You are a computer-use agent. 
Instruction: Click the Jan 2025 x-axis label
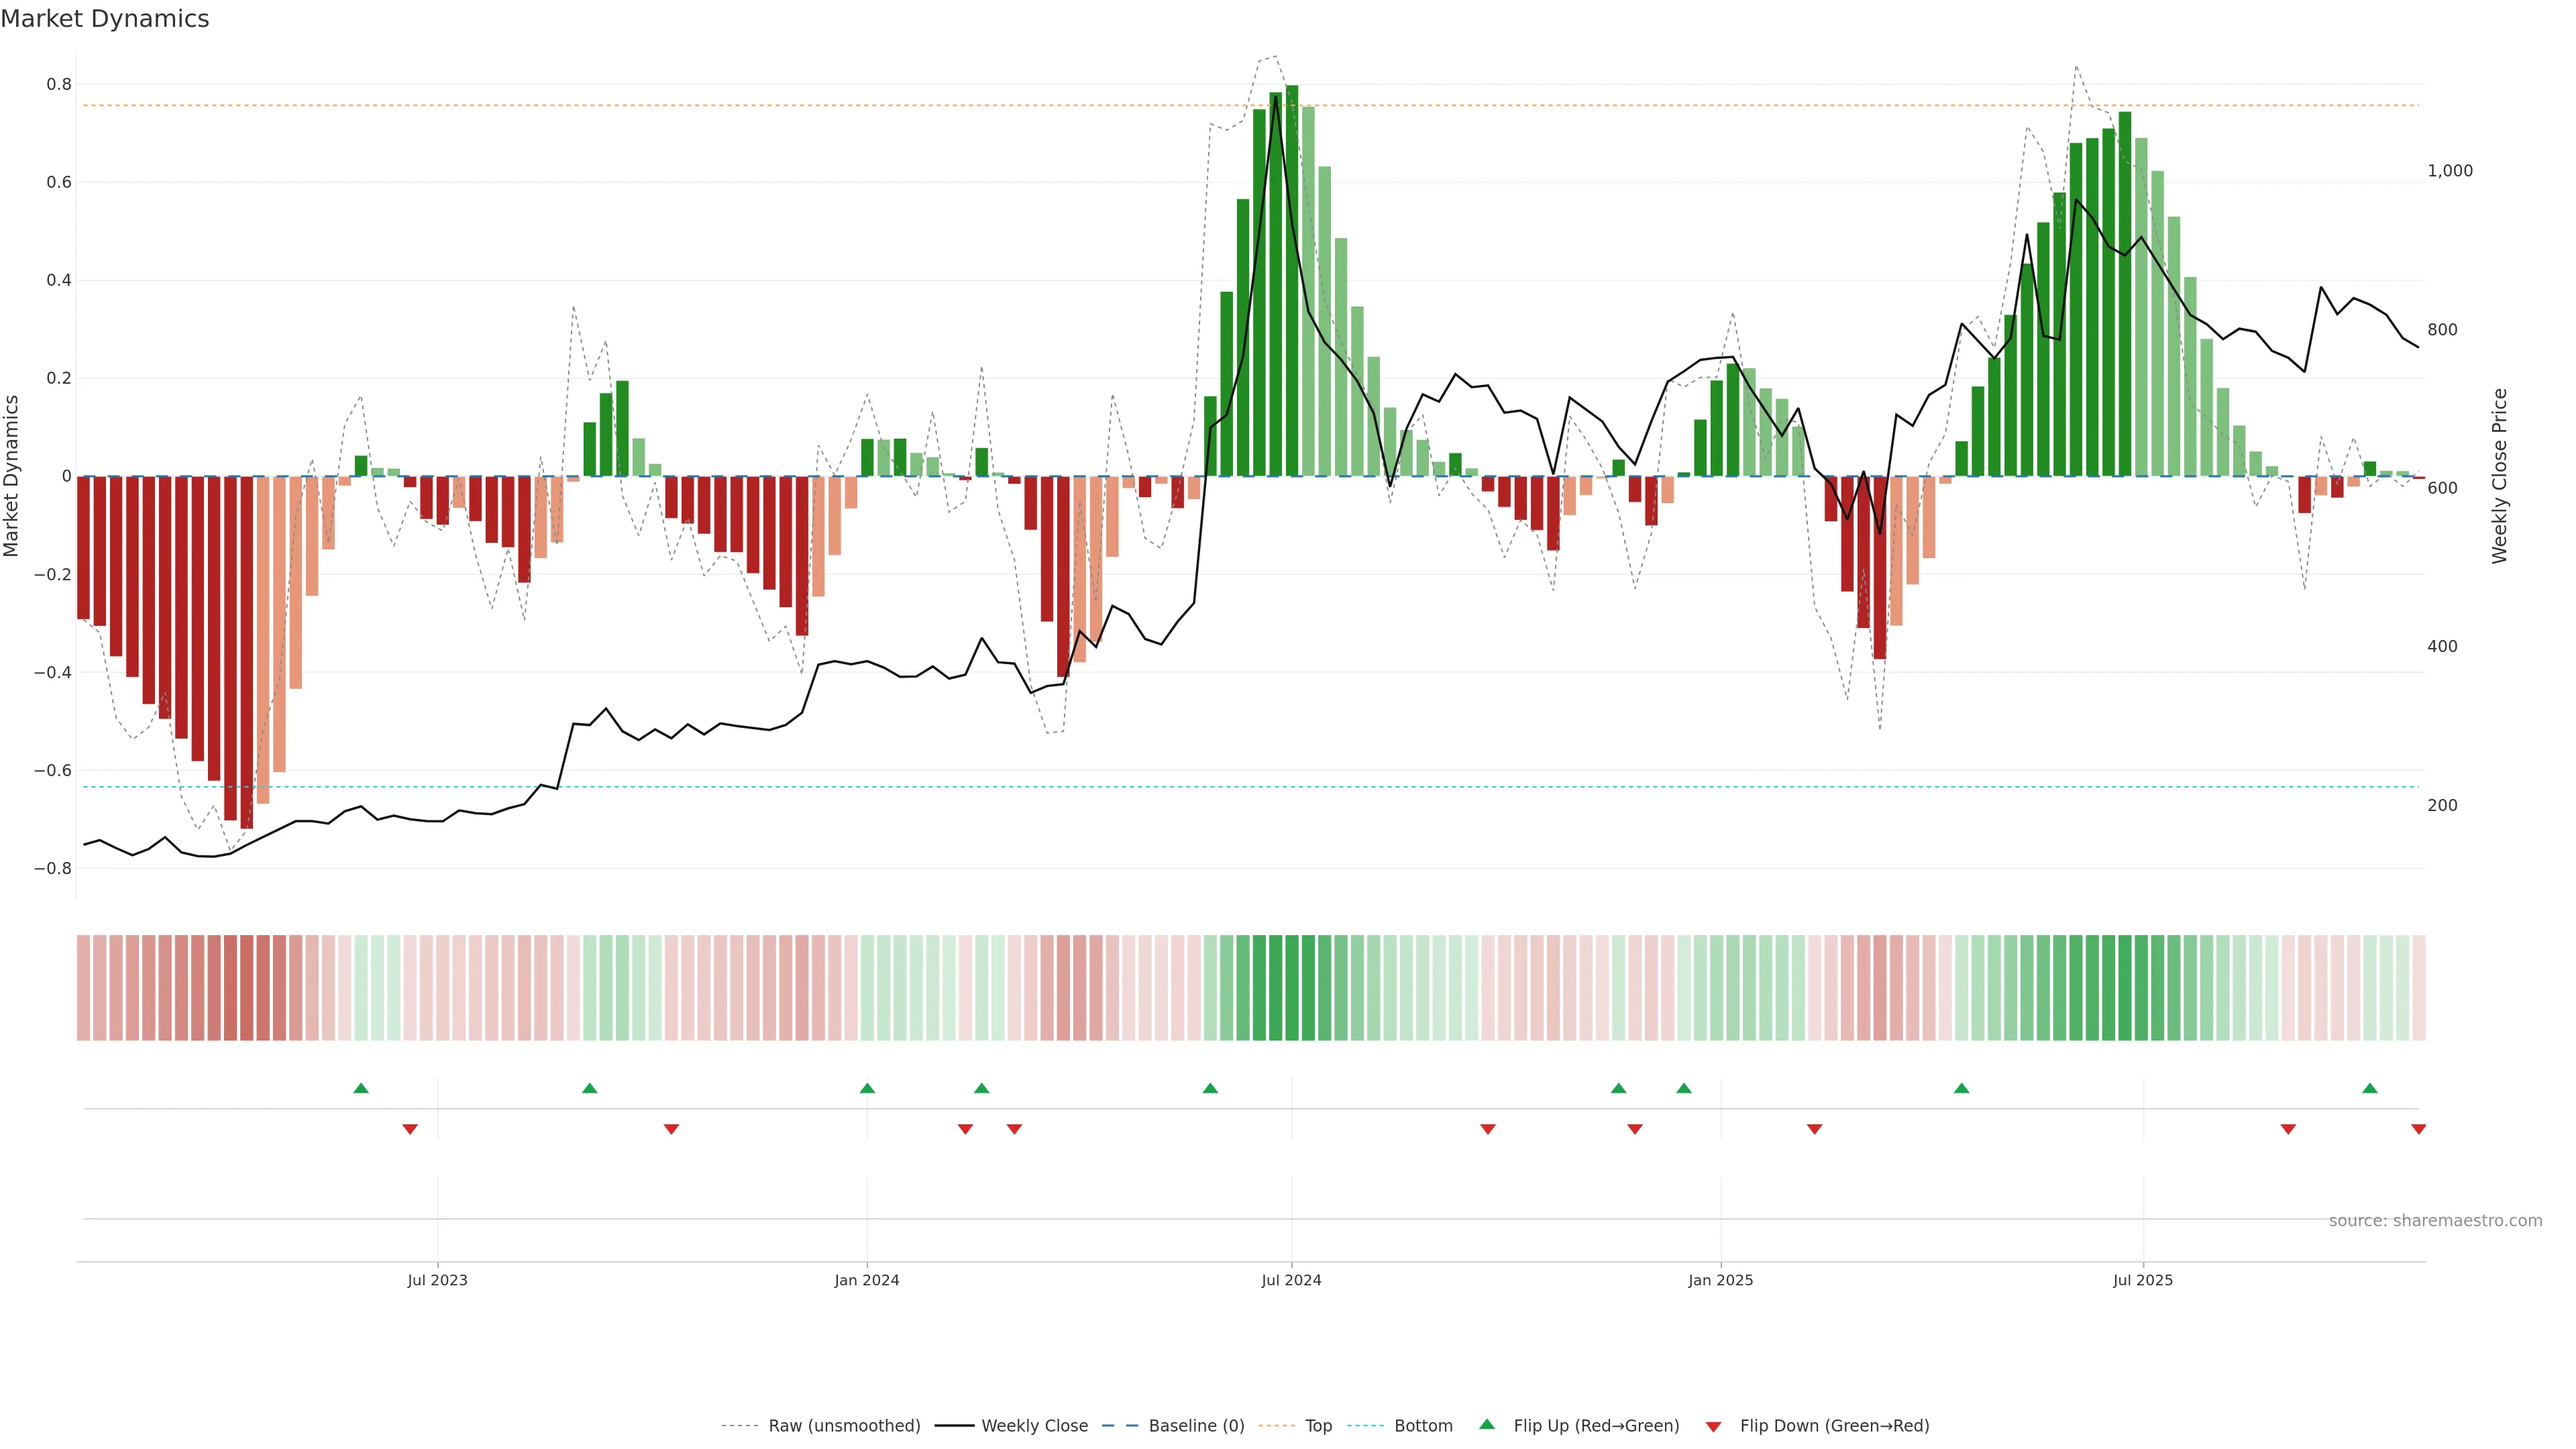click(x=1720, y=1280)
